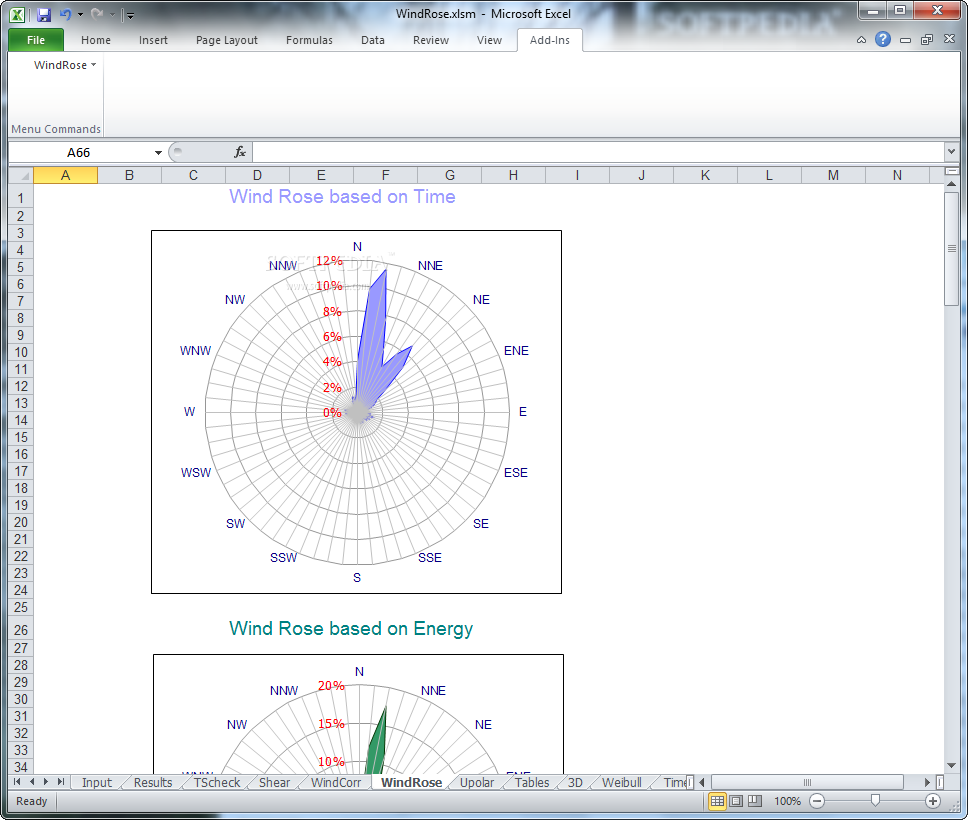This screenshot has height=820, width=968.
Task: Select the Wind Rose based on Time chart
Action: (x=356, y=412)
